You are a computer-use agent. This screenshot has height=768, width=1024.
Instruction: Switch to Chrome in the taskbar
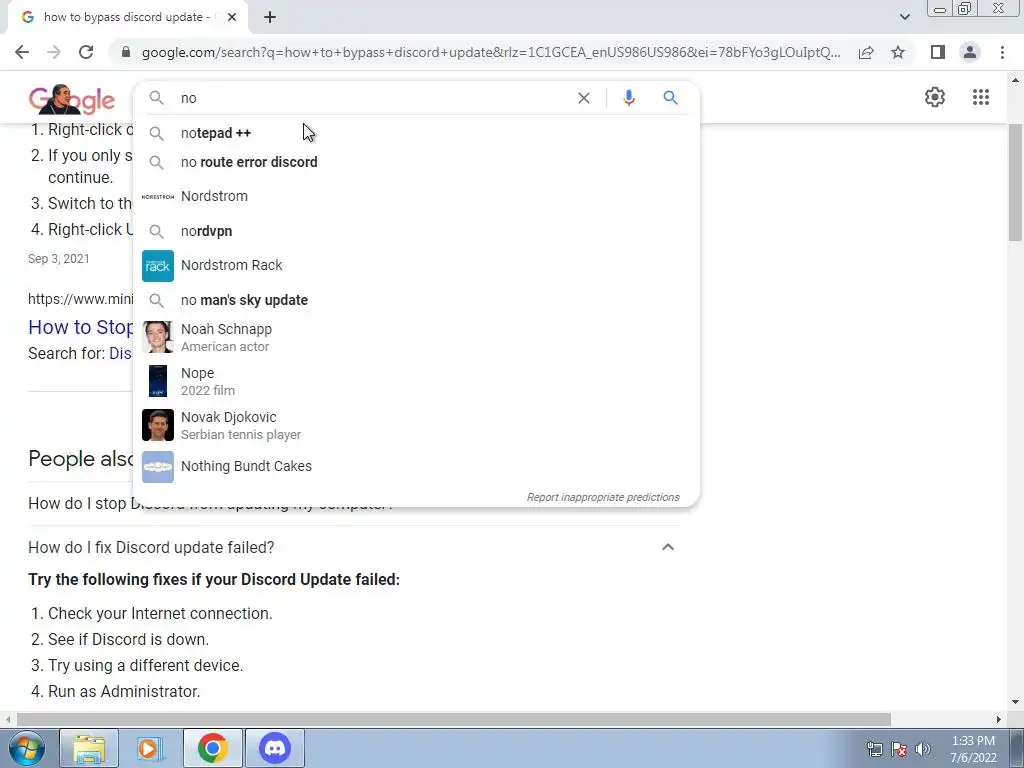coord(212,748)
